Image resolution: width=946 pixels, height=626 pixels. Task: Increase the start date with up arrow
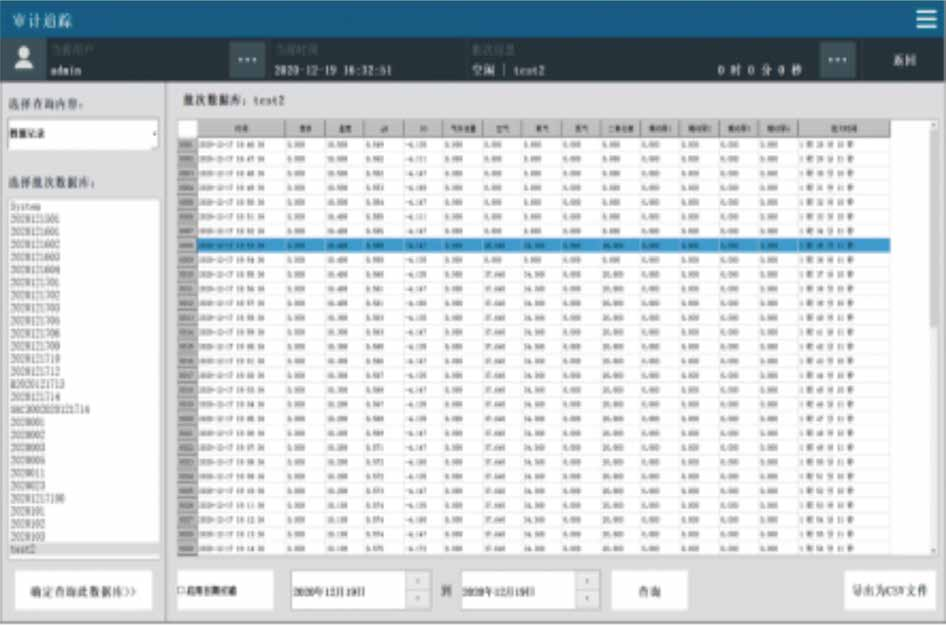pos(417,580)
